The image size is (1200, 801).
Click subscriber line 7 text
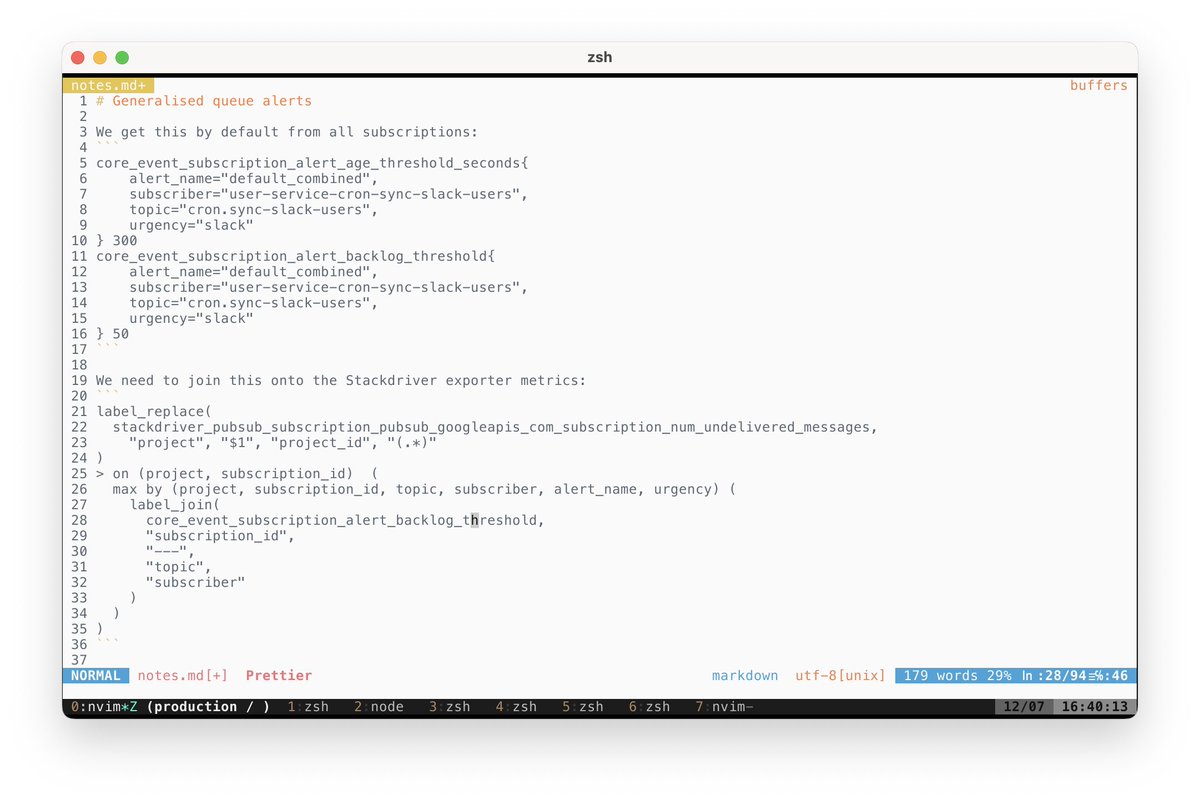pyautogui.click(x=328, y=194)
